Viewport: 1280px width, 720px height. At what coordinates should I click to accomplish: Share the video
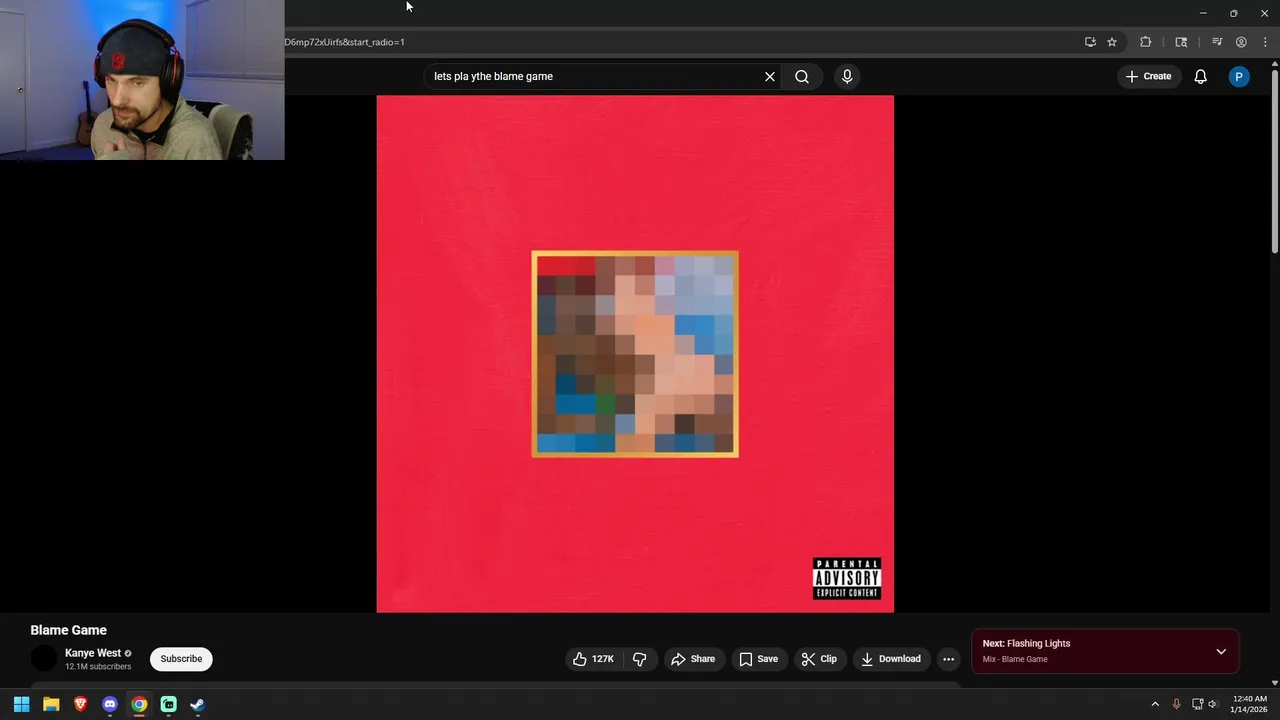point(693,659)
